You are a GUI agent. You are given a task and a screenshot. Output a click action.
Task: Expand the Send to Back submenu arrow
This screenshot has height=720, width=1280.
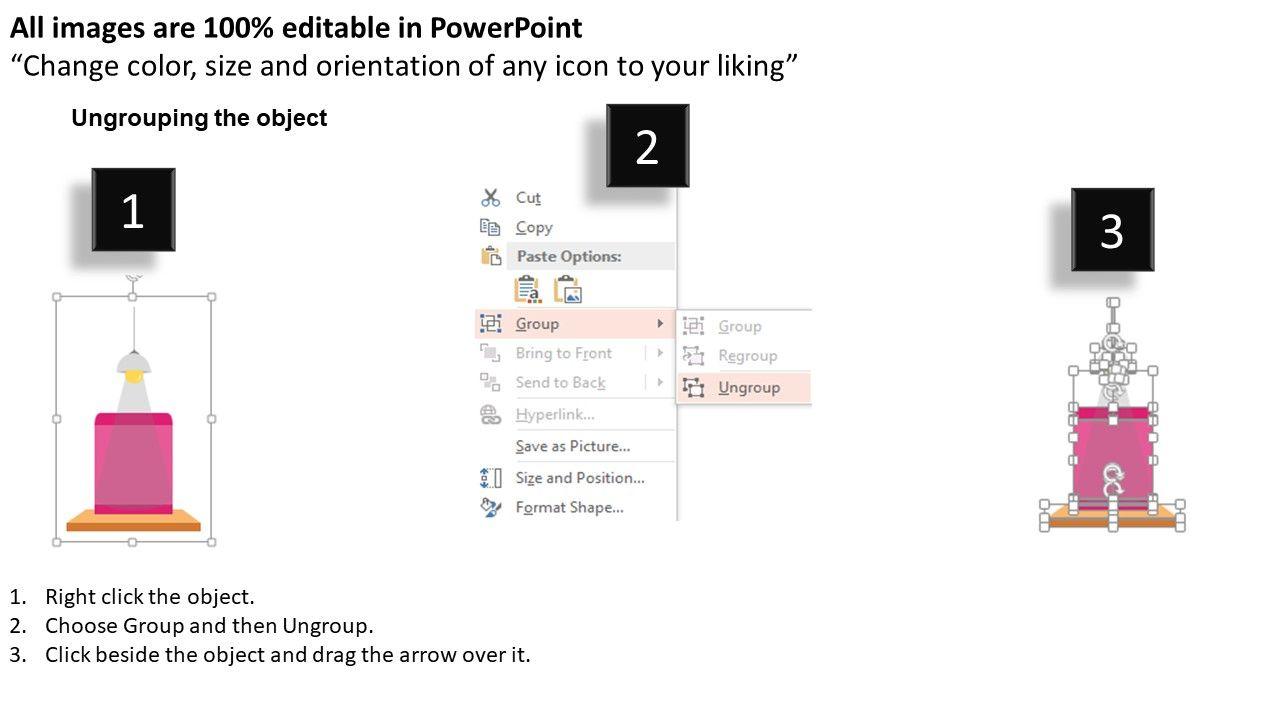pos(660,382)
